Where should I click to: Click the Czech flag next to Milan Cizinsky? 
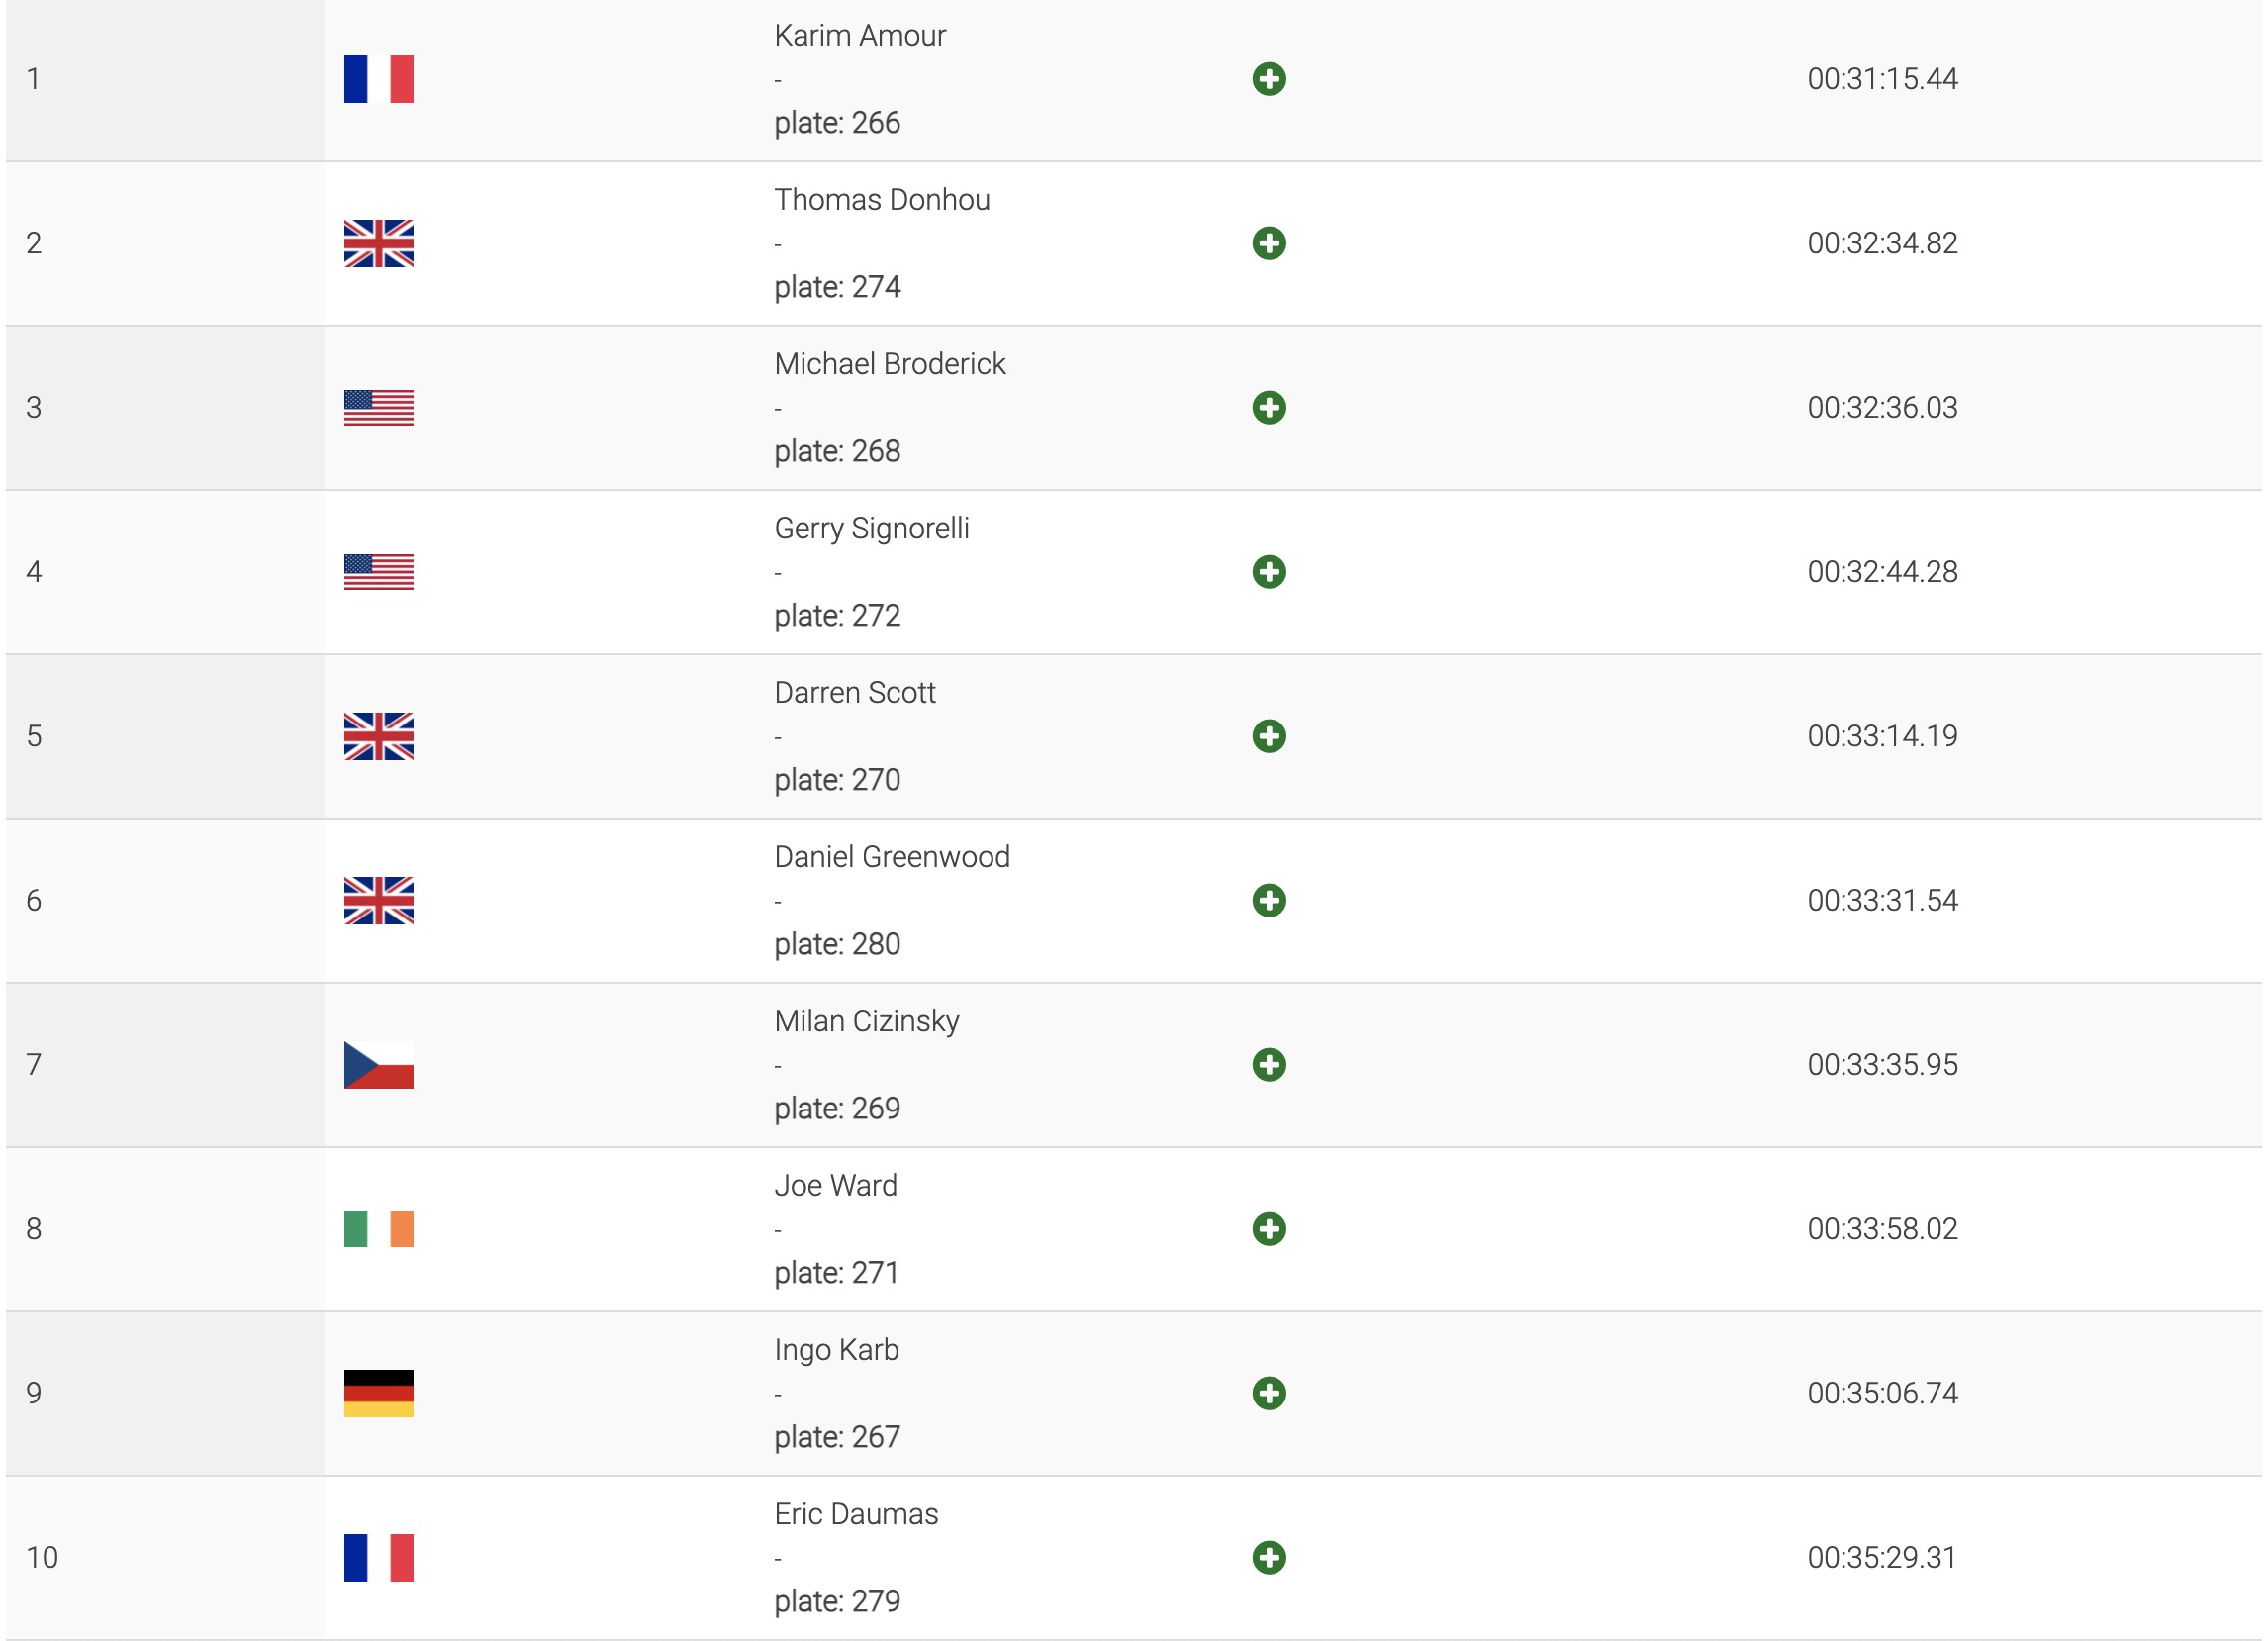[x=378, y=1064]
